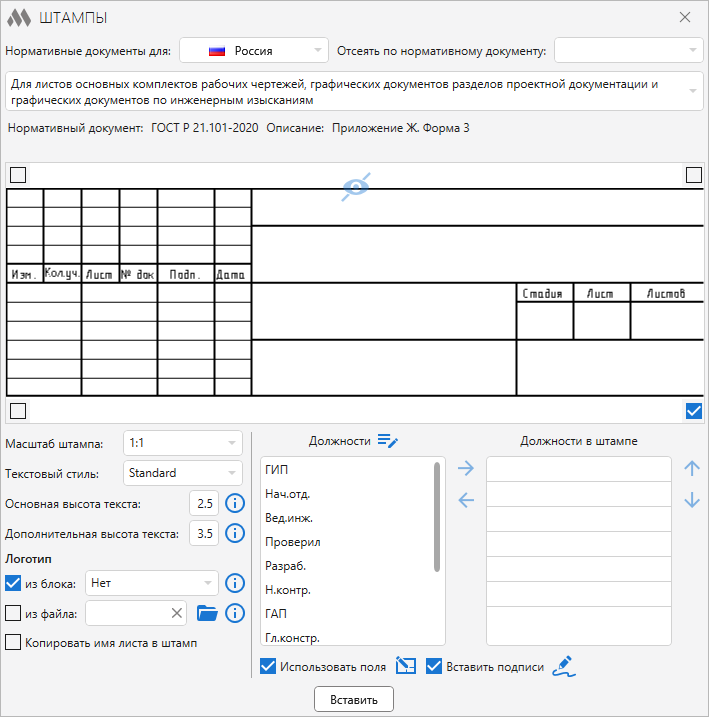Click the Листов cell in stamp preview
709x717 pixels.
coord(666,293)
